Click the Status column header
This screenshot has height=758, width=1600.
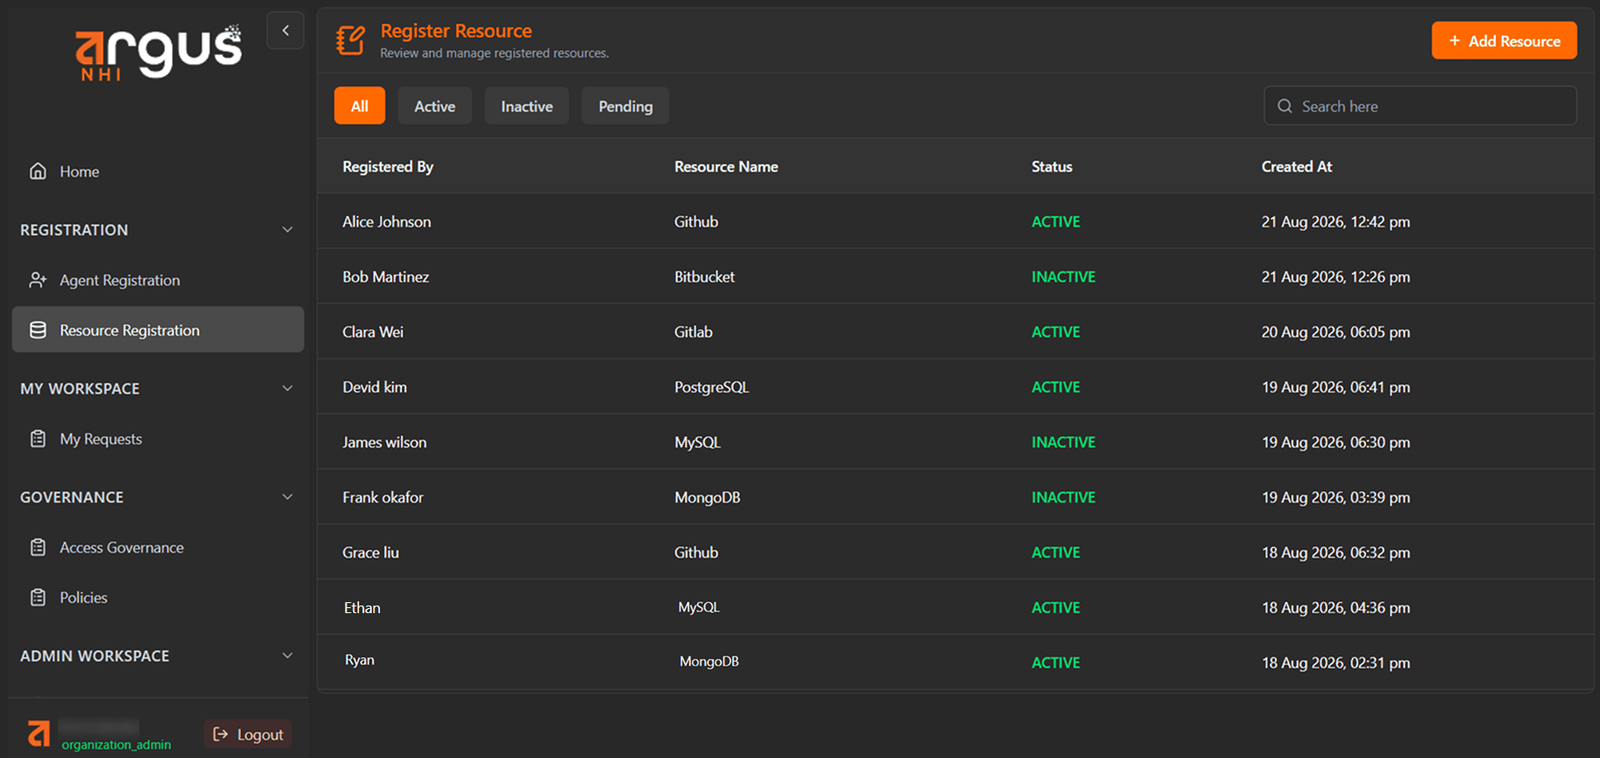click(x=1052, y=167)
